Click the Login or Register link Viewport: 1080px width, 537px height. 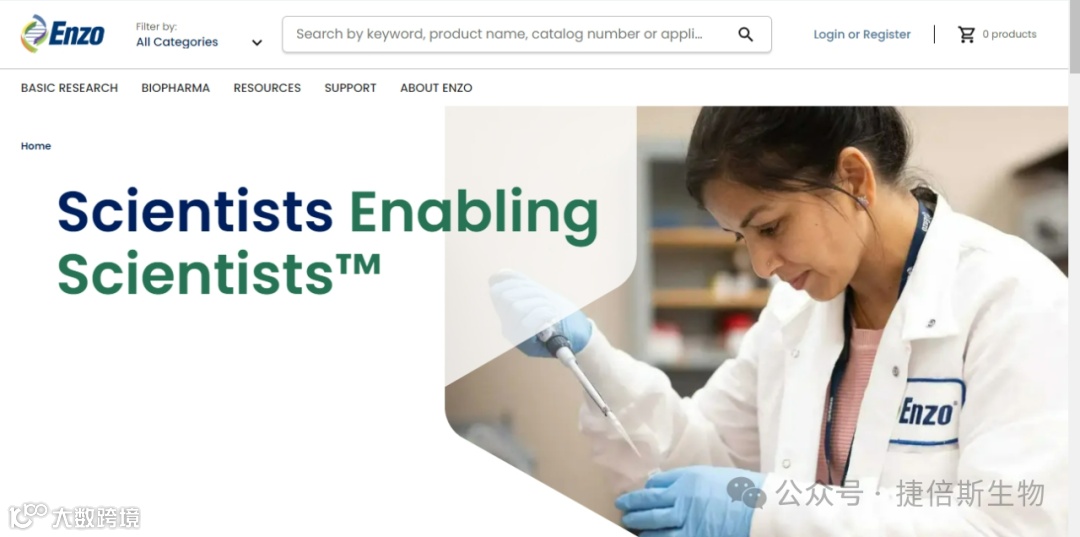tap(862, 34)
